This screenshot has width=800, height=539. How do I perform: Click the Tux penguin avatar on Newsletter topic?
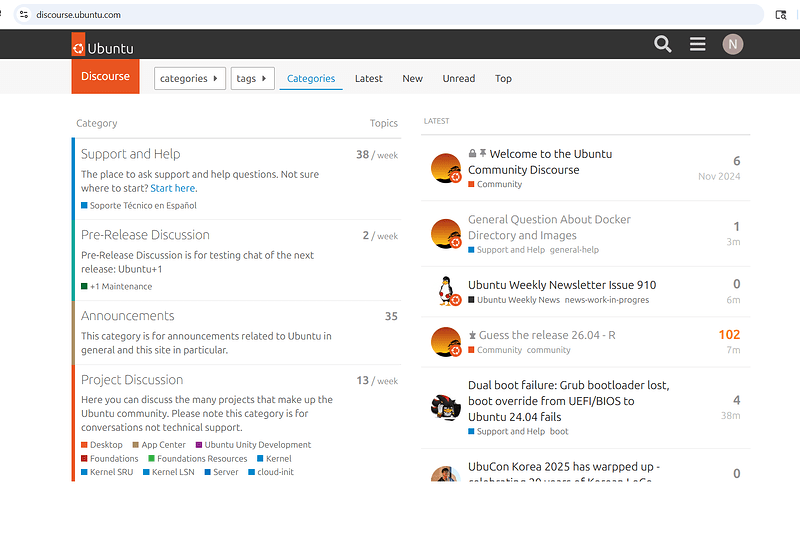446,291
